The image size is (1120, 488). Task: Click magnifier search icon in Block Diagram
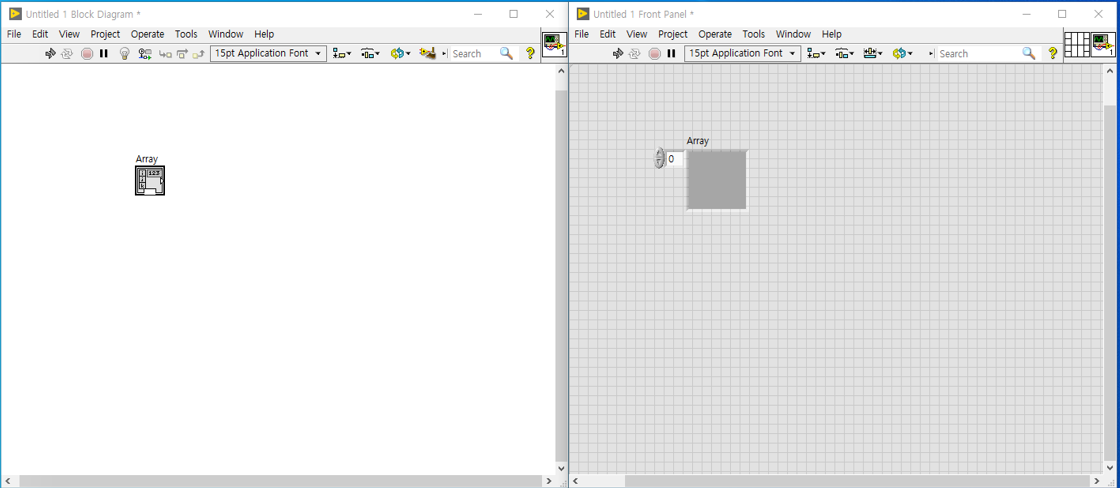tap(506, 54)
